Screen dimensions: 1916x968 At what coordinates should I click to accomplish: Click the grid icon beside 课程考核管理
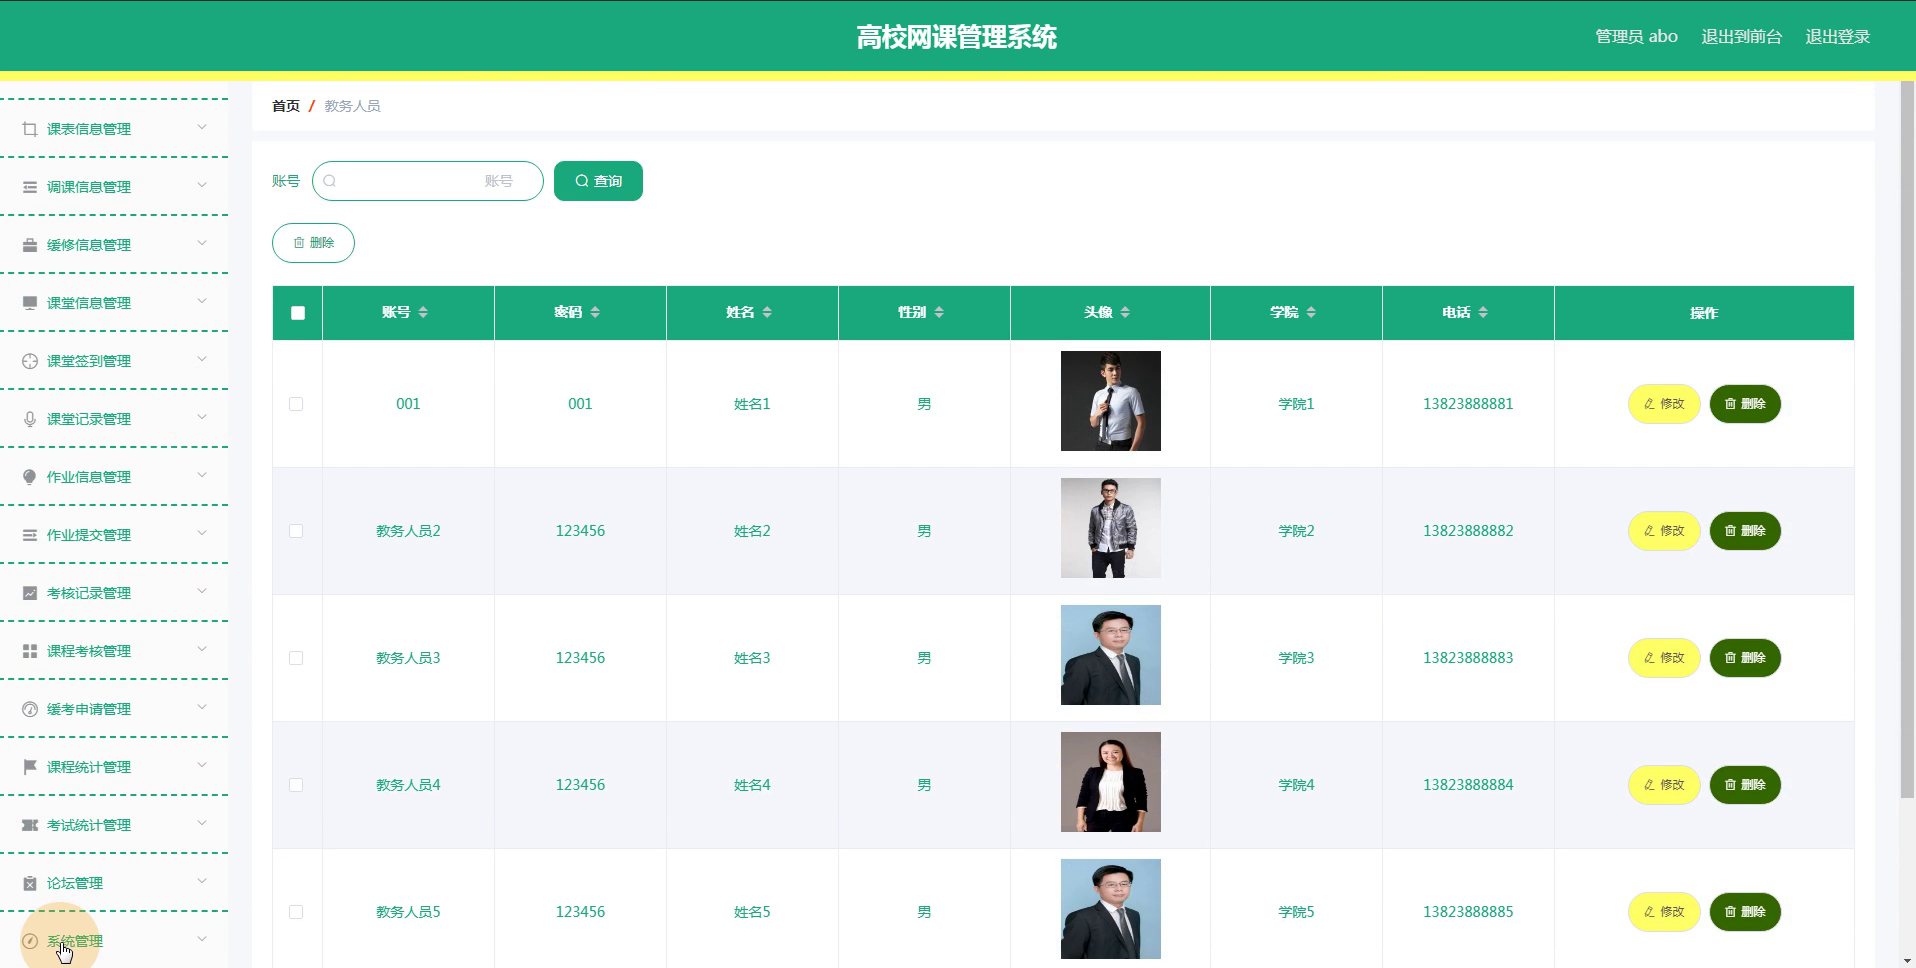click(x=30, y=651)
